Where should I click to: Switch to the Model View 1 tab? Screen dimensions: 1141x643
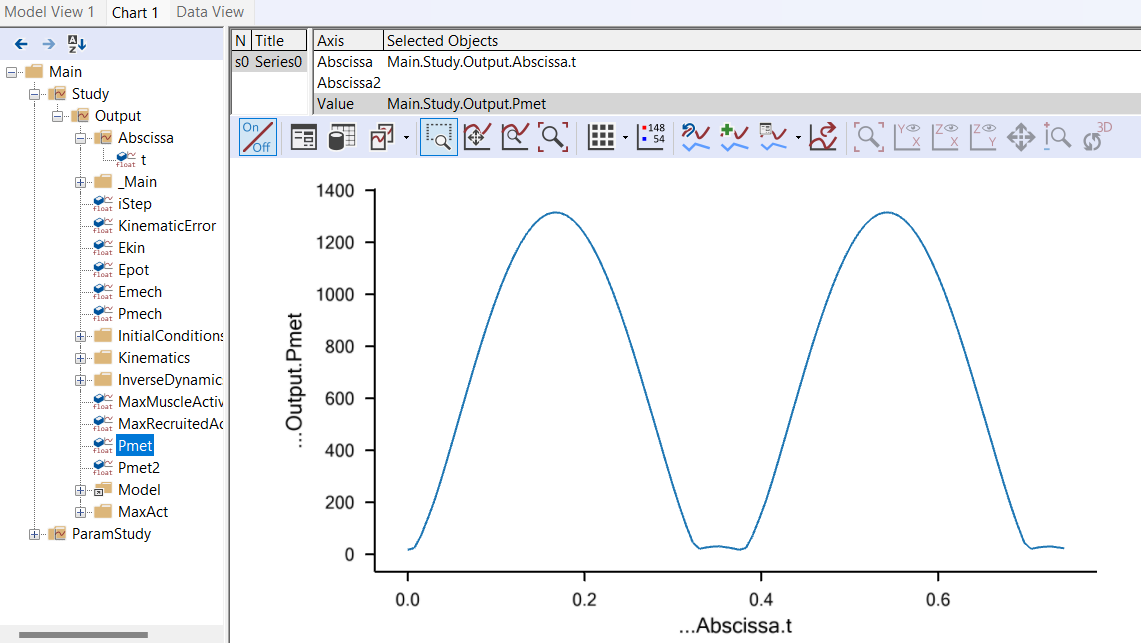click(50, 12)
